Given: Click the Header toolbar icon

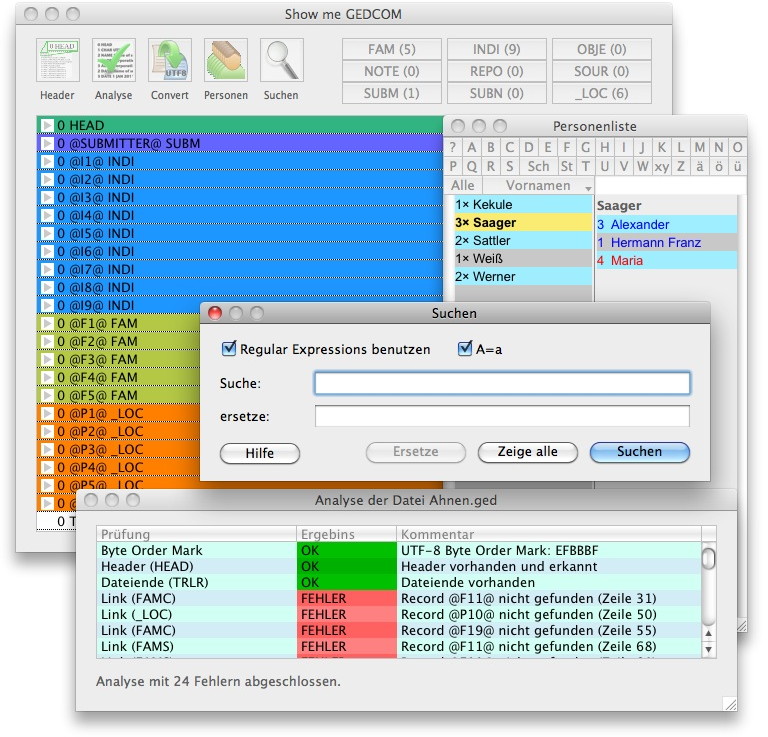Looking at the screenshot, I should [57, 61].
